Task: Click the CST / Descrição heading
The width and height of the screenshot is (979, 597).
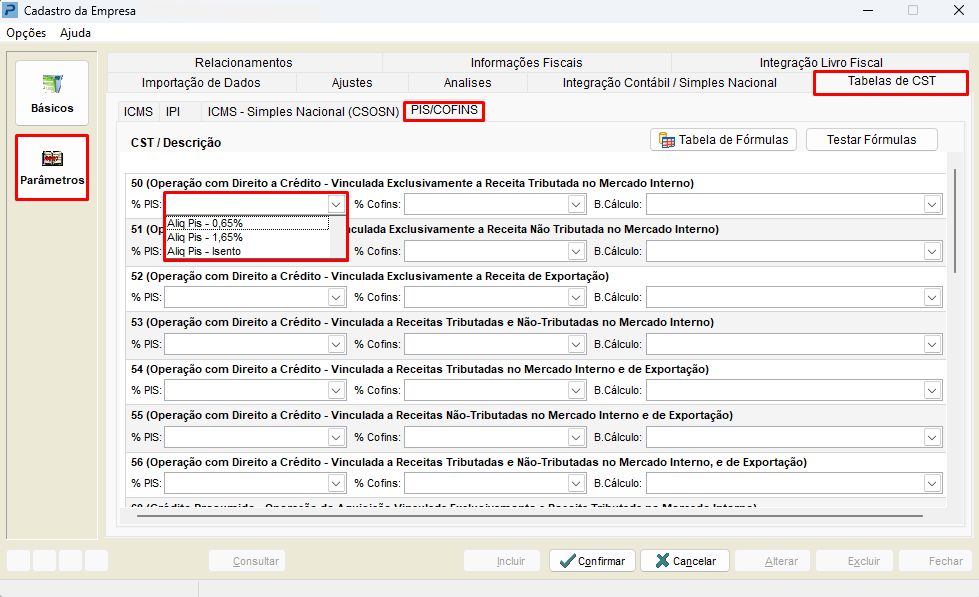Action: point(175,142)
